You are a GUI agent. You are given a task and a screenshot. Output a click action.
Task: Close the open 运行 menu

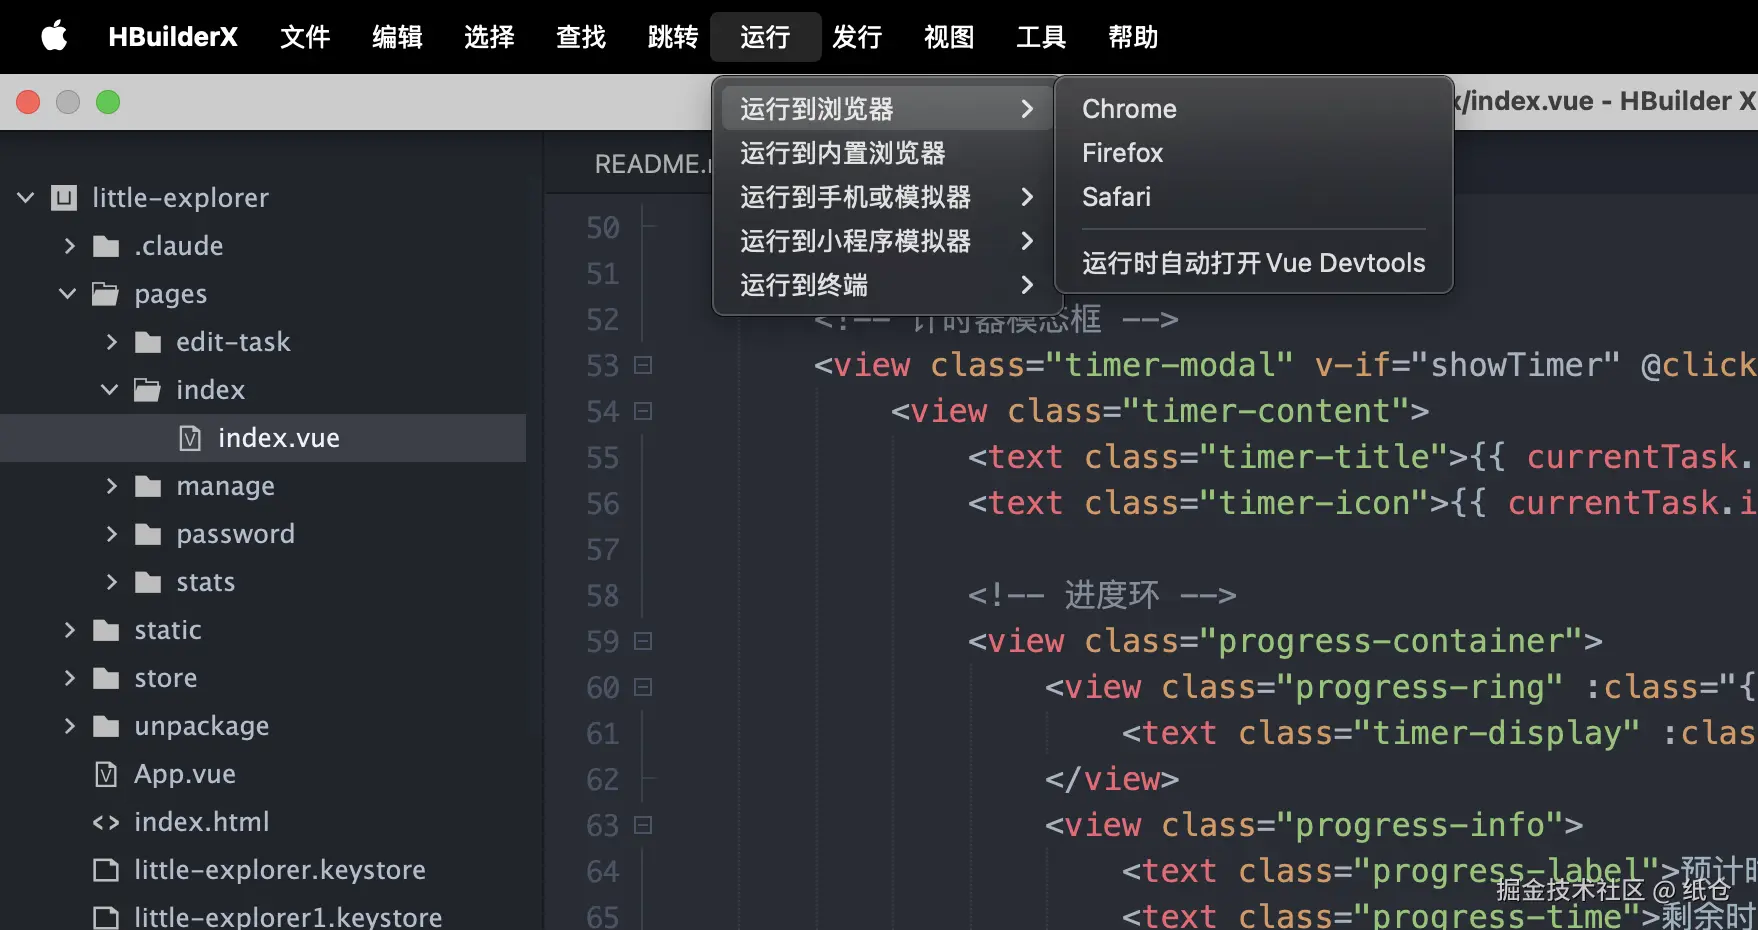[x=765, y=37]
